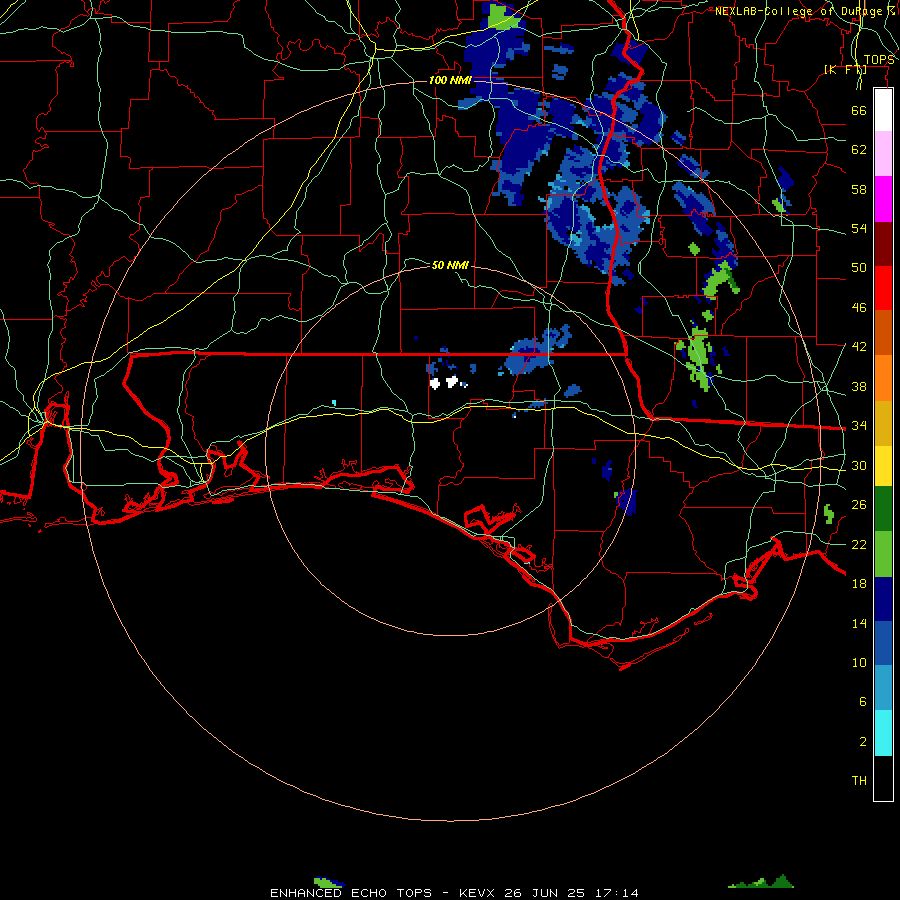This screenshot has height=900, width=900.
Task: Click the 62 label on the scale
Action: click(x=859, y=150)
